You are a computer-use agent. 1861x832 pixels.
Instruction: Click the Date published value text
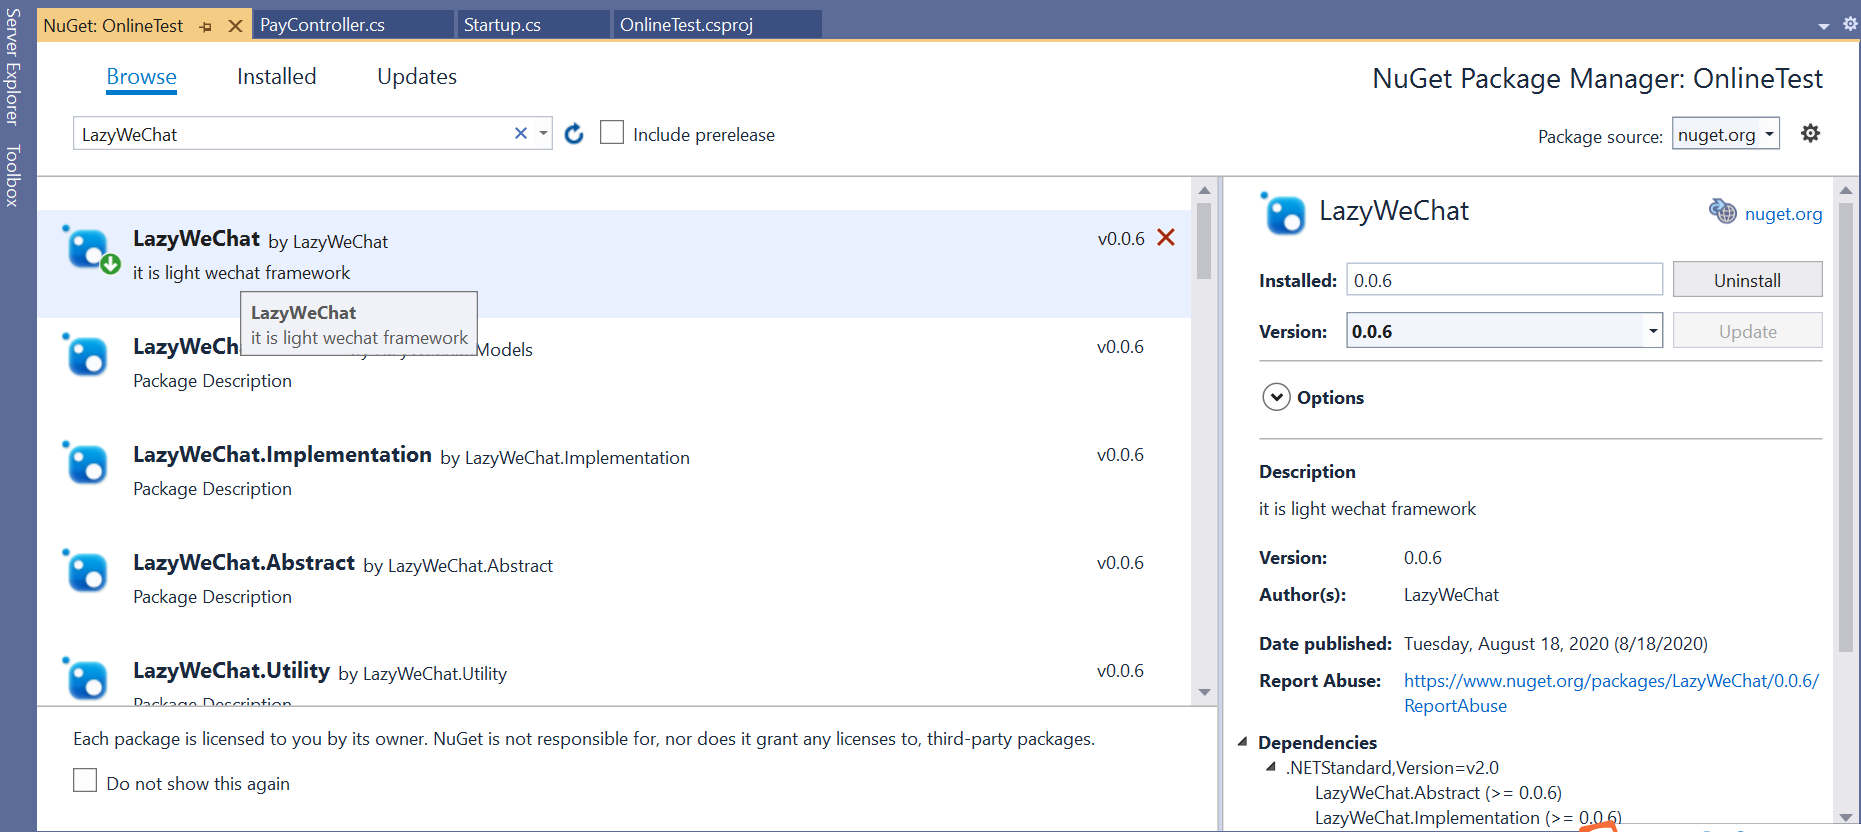pyautogui.click(x=1555, y=644)
